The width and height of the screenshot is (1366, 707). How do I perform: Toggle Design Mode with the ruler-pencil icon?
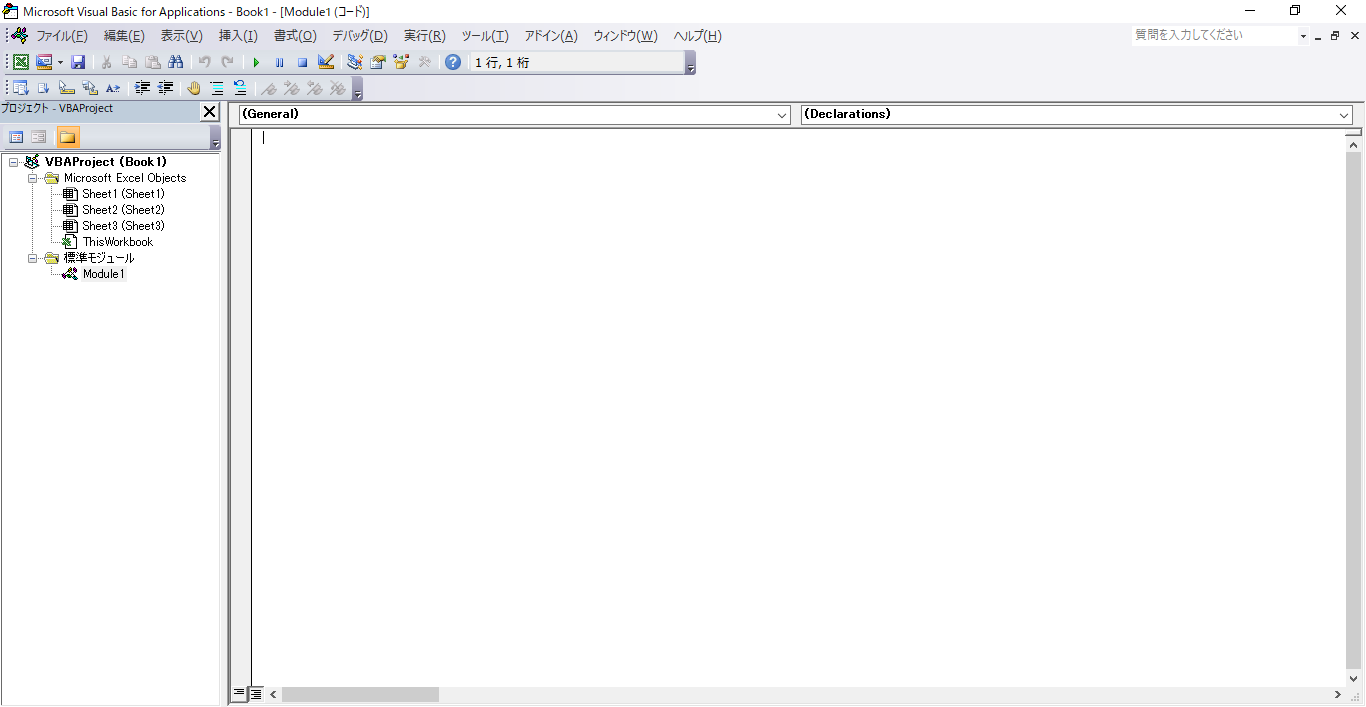326,62
